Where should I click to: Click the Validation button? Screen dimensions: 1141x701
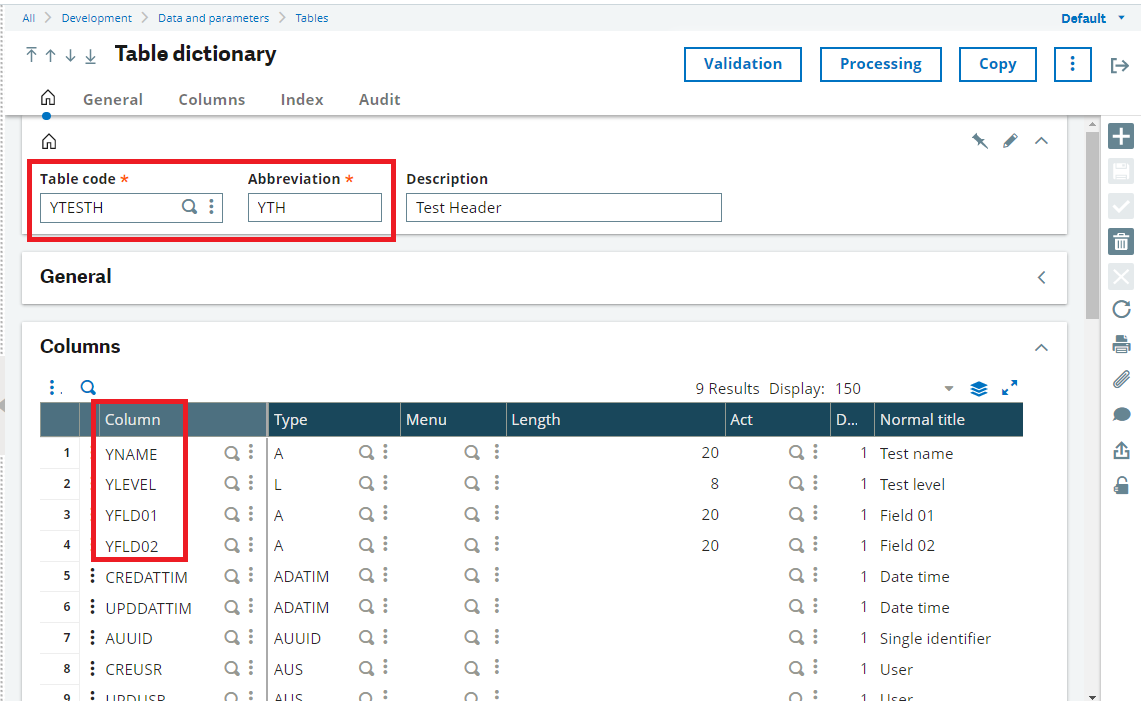click(743, 64)
